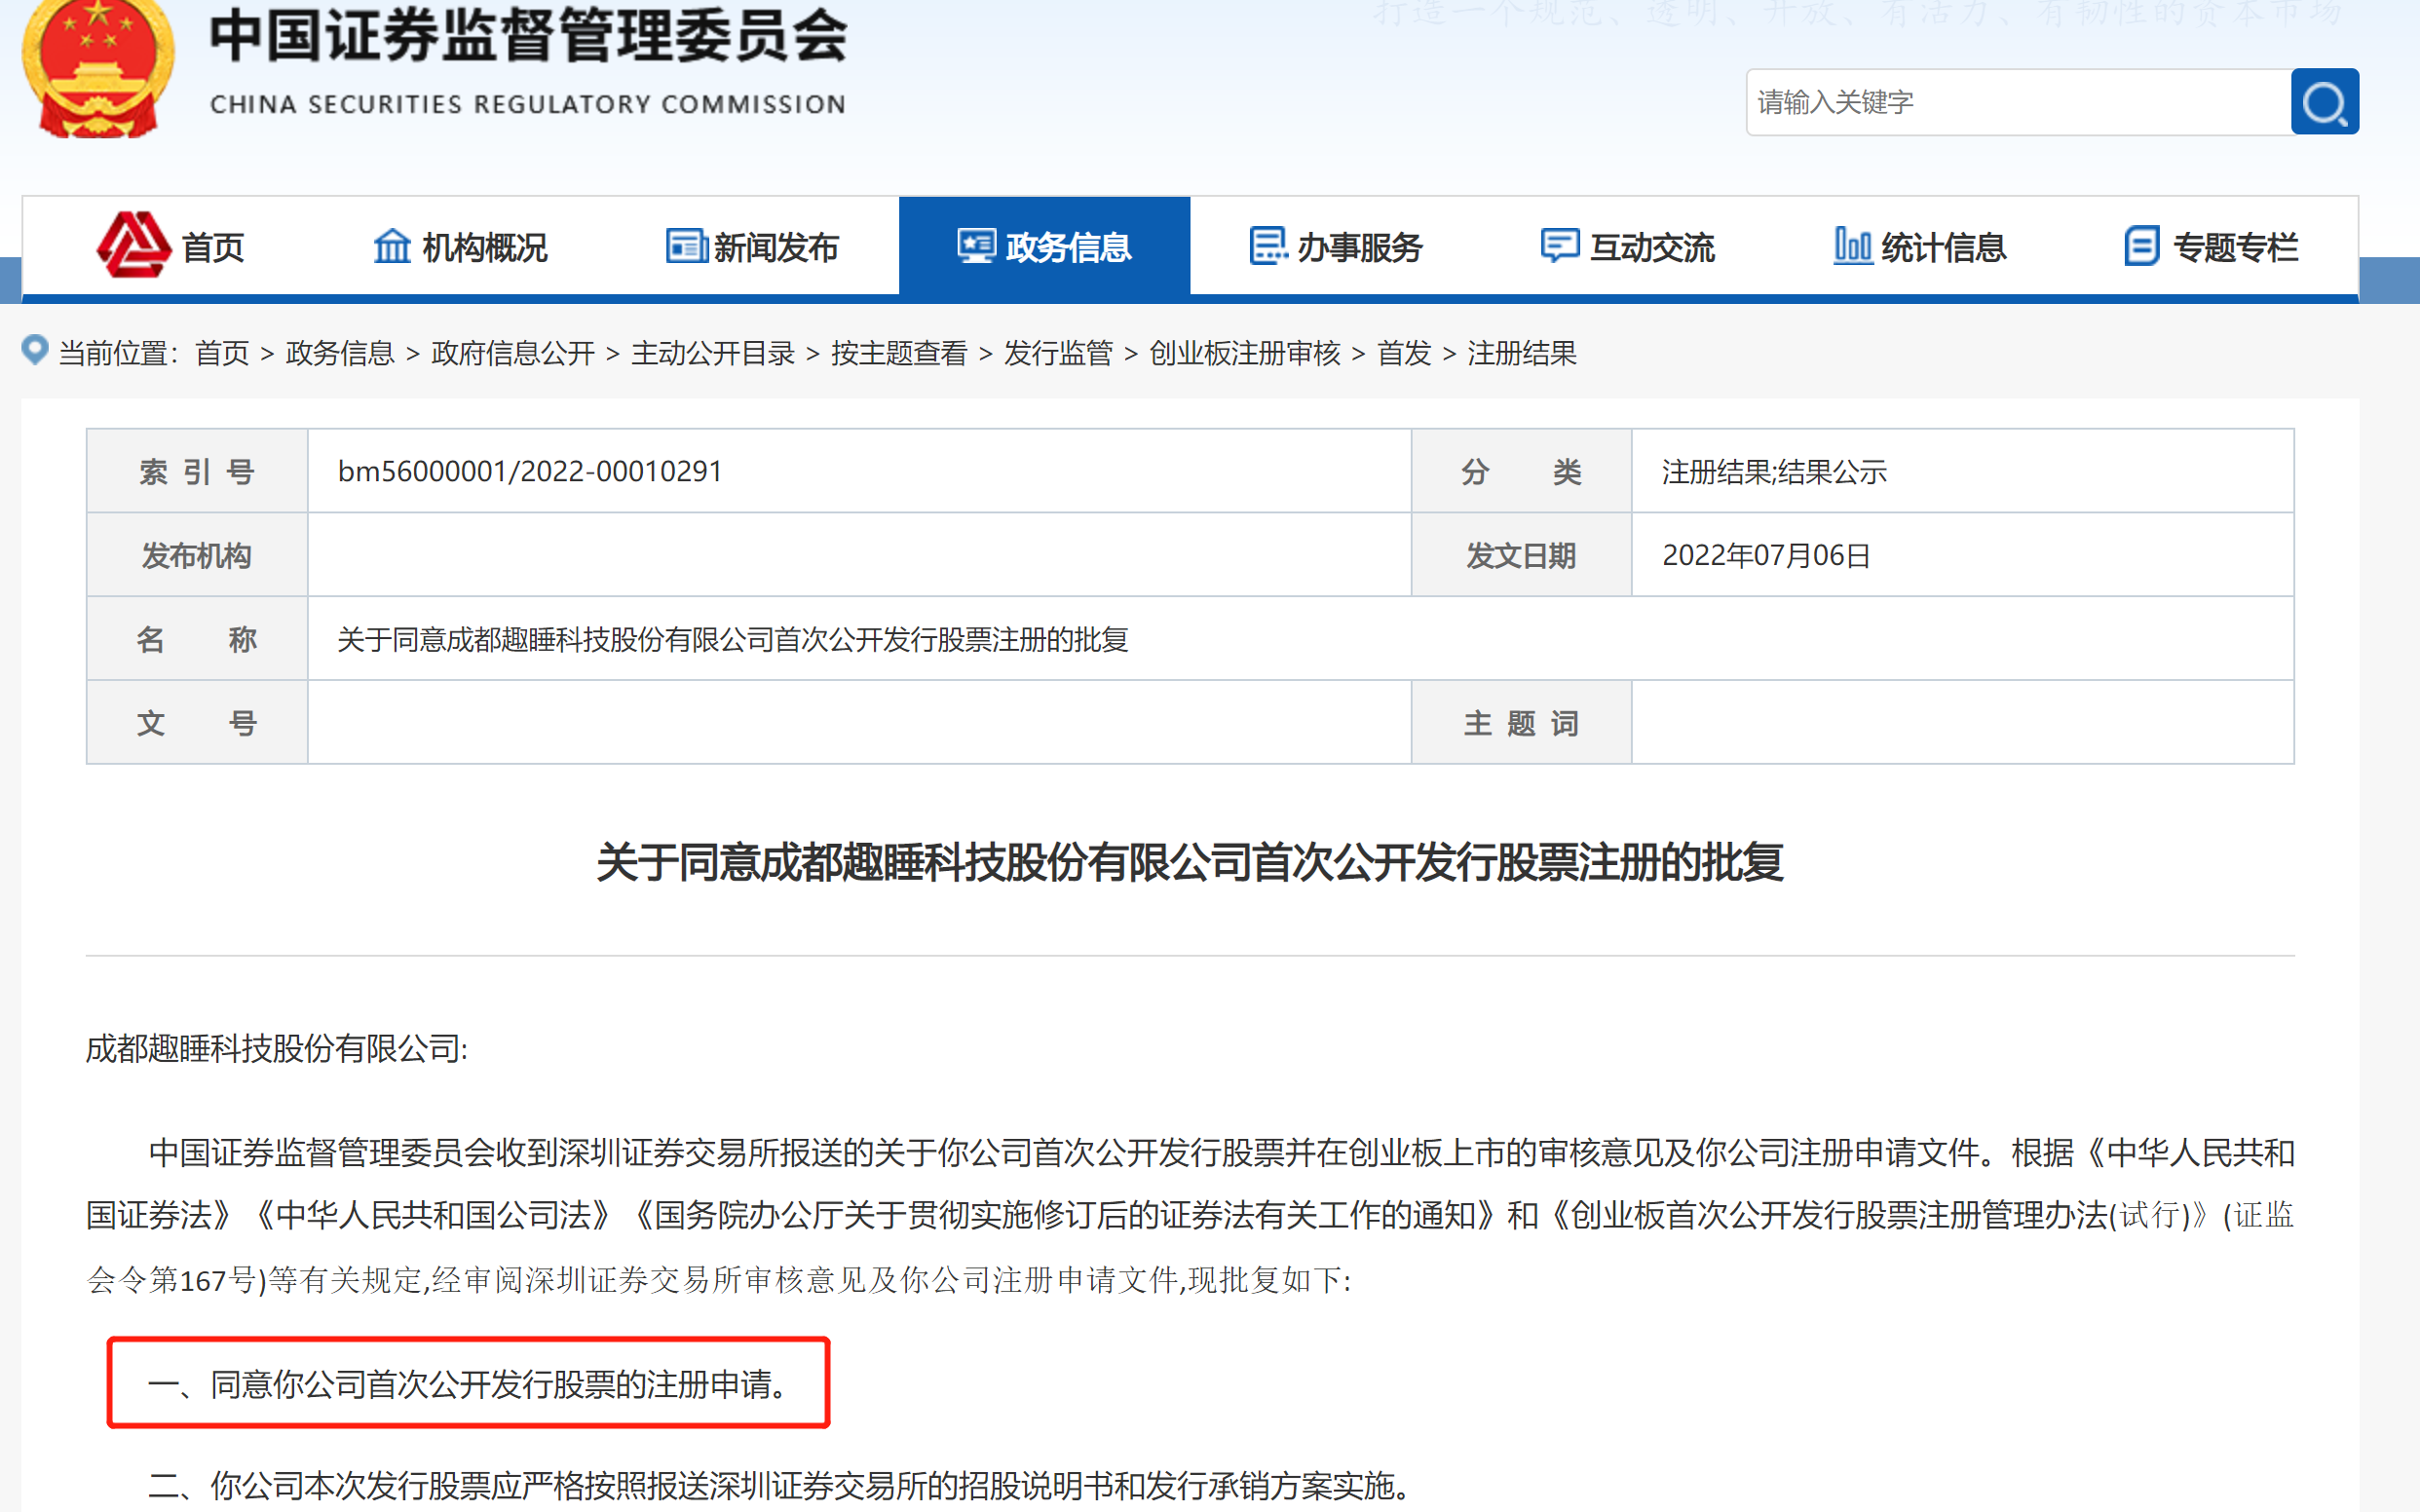2420x1512 pixels.
Task: Click the 注册结果:结果公示 category value
Action: coord(1774,471)
